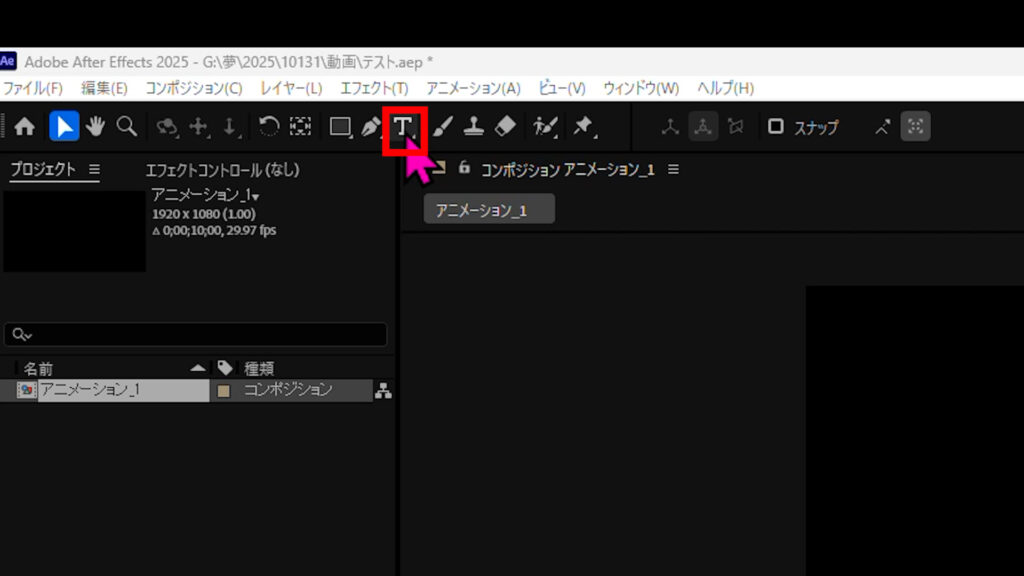
Task: Open the エフェクト(T) menu
Action: click(373, 88)
